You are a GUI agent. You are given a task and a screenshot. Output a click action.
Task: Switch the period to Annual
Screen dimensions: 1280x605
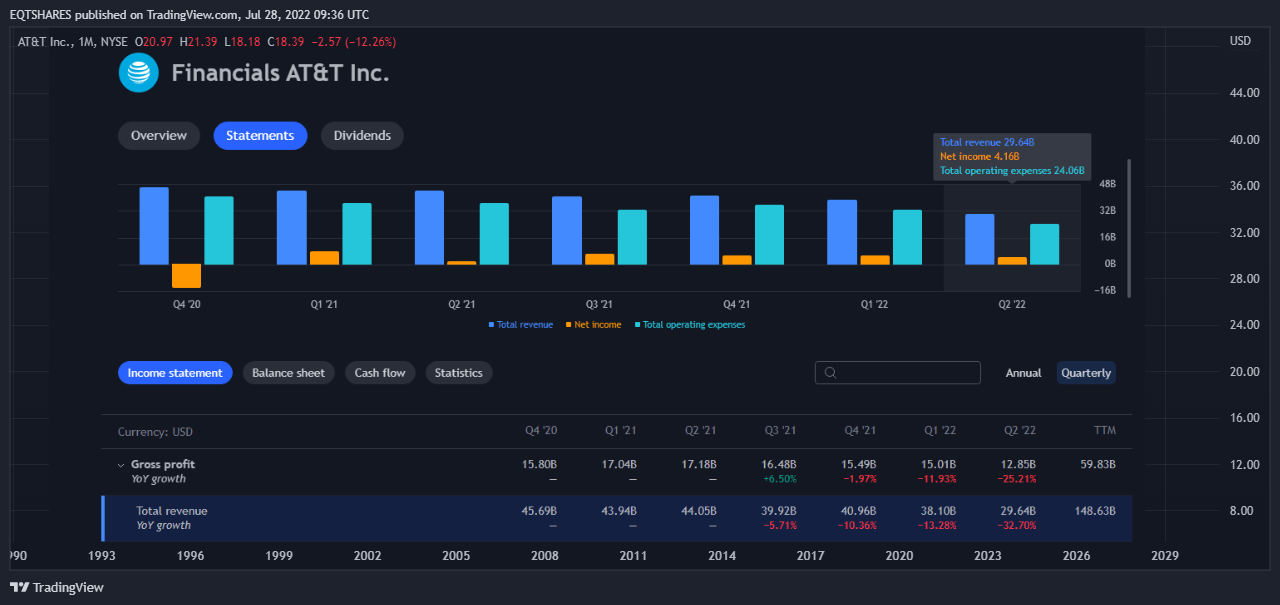[1023, 373]
